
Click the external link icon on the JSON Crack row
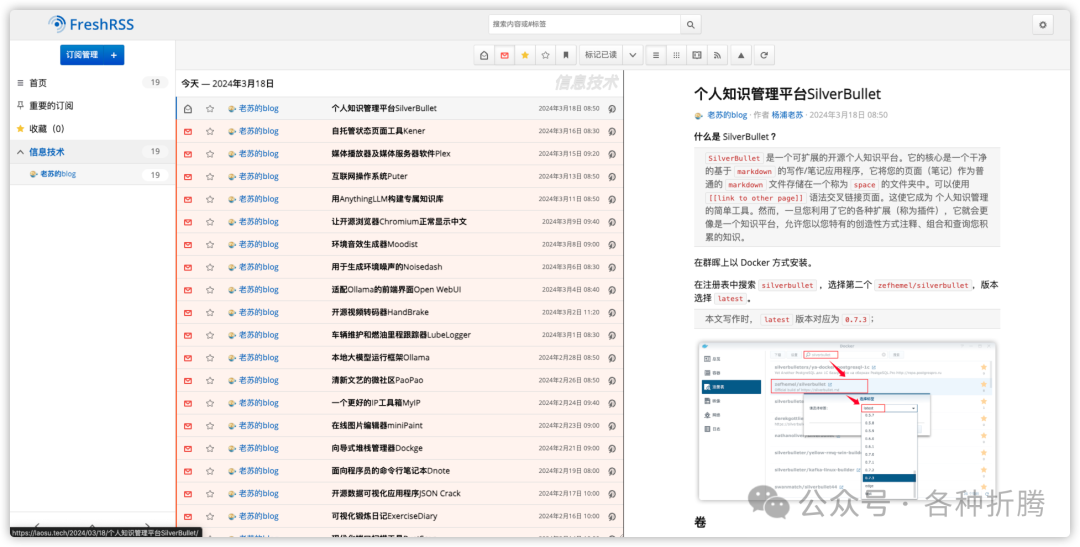(612, 494)
